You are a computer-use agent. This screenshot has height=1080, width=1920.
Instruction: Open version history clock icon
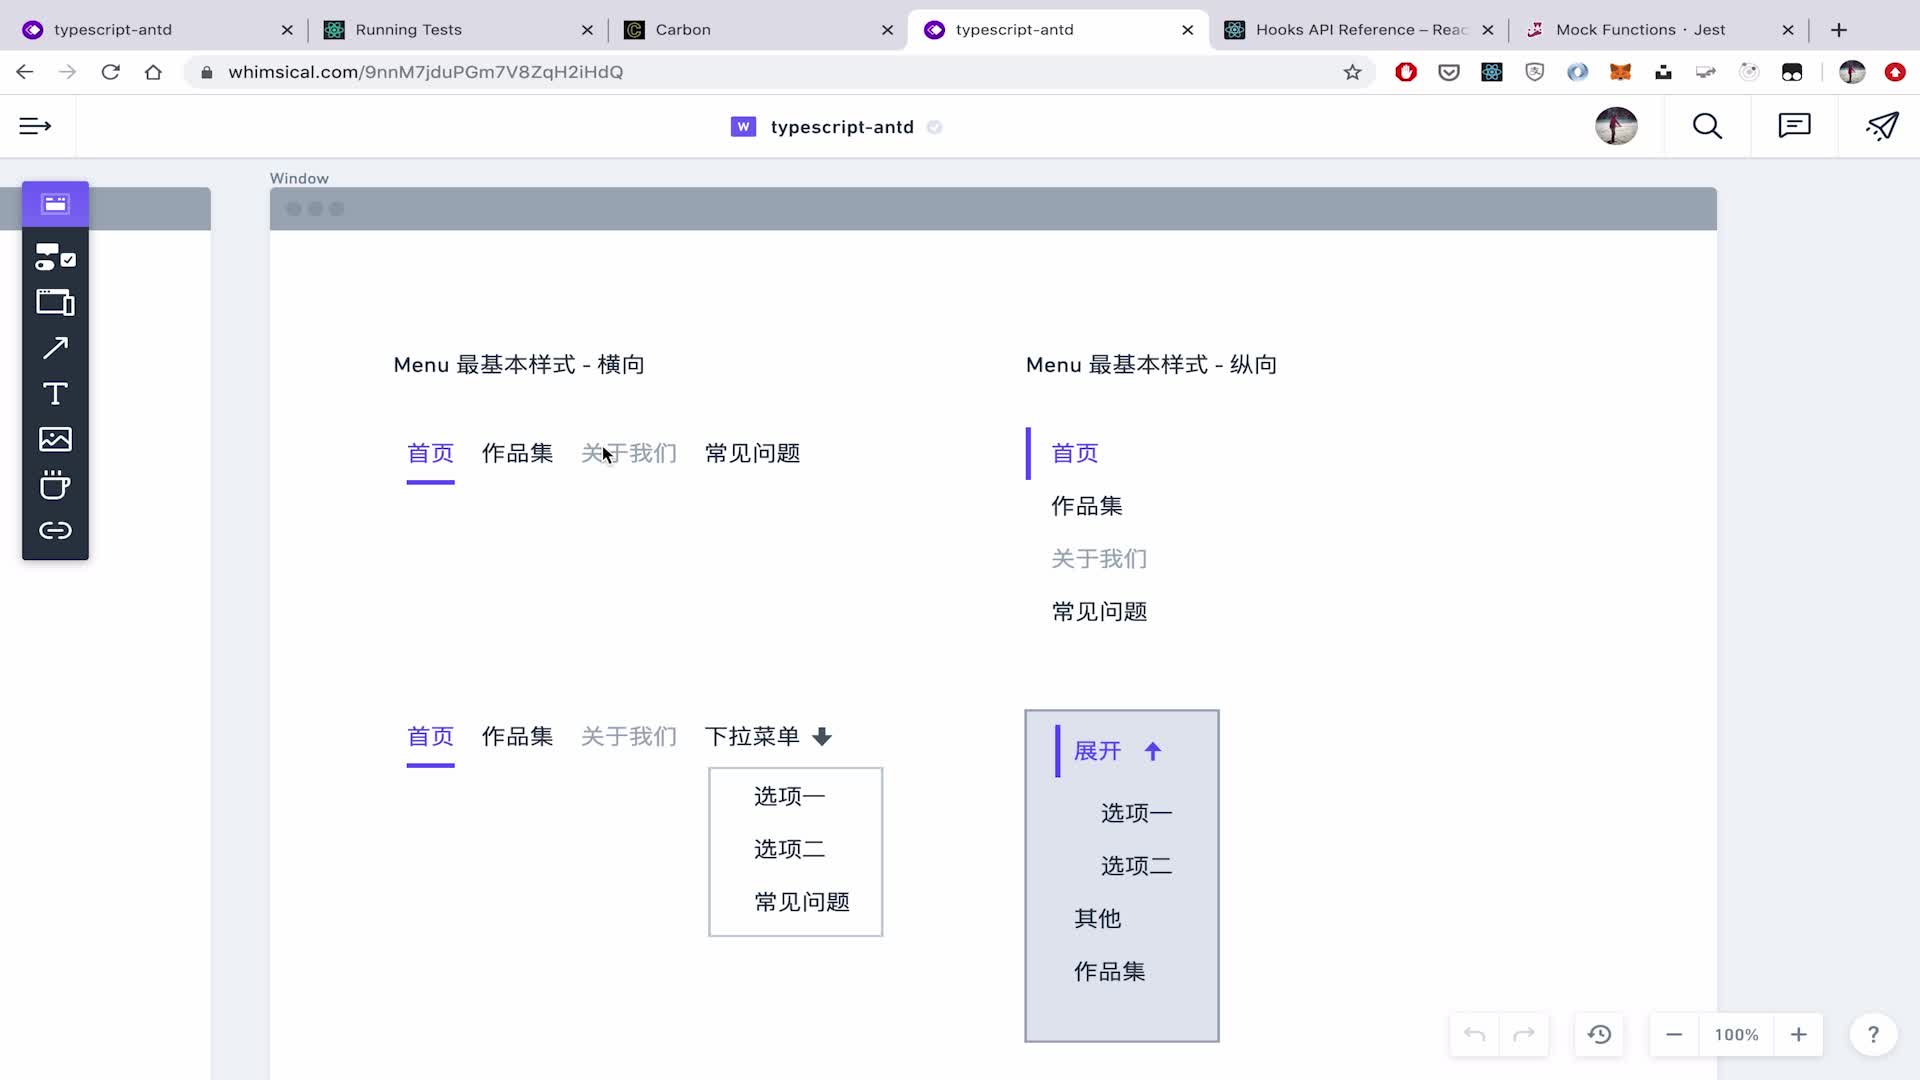tap(1599, 1035)
